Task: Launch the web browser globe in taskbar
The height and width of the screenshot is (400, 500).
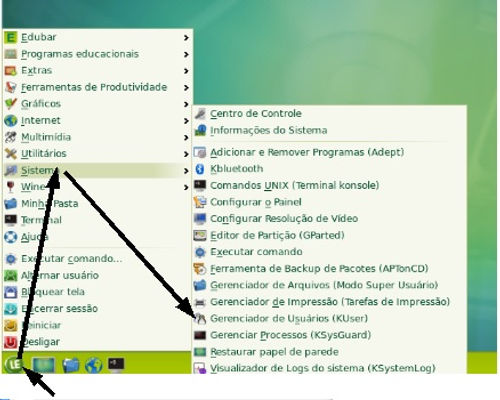Action: (x=94, y=365)
